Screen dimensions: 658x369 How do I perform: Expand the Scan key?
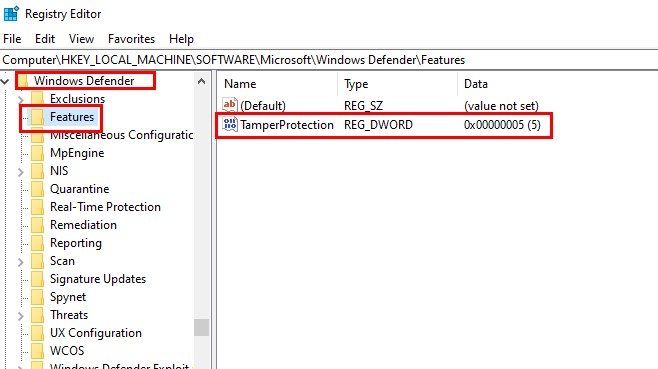point(21,262)
